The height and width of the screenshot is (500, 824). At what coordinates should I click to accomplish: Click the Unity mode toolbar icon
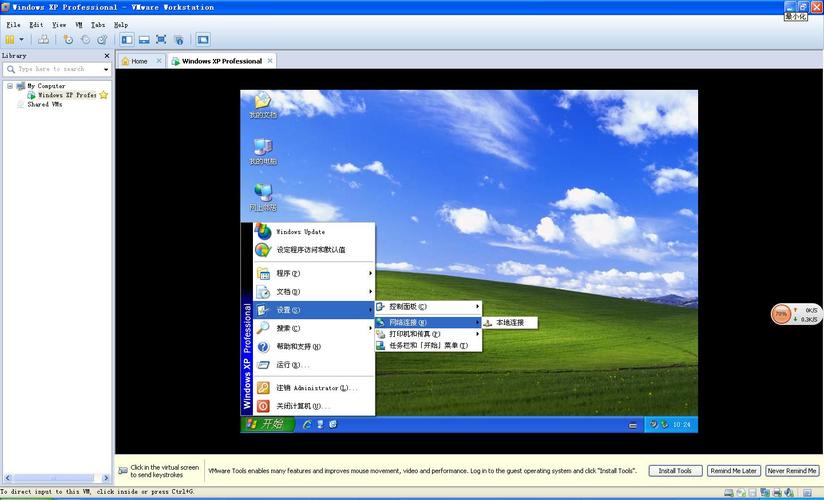click(x=179, y=39)
